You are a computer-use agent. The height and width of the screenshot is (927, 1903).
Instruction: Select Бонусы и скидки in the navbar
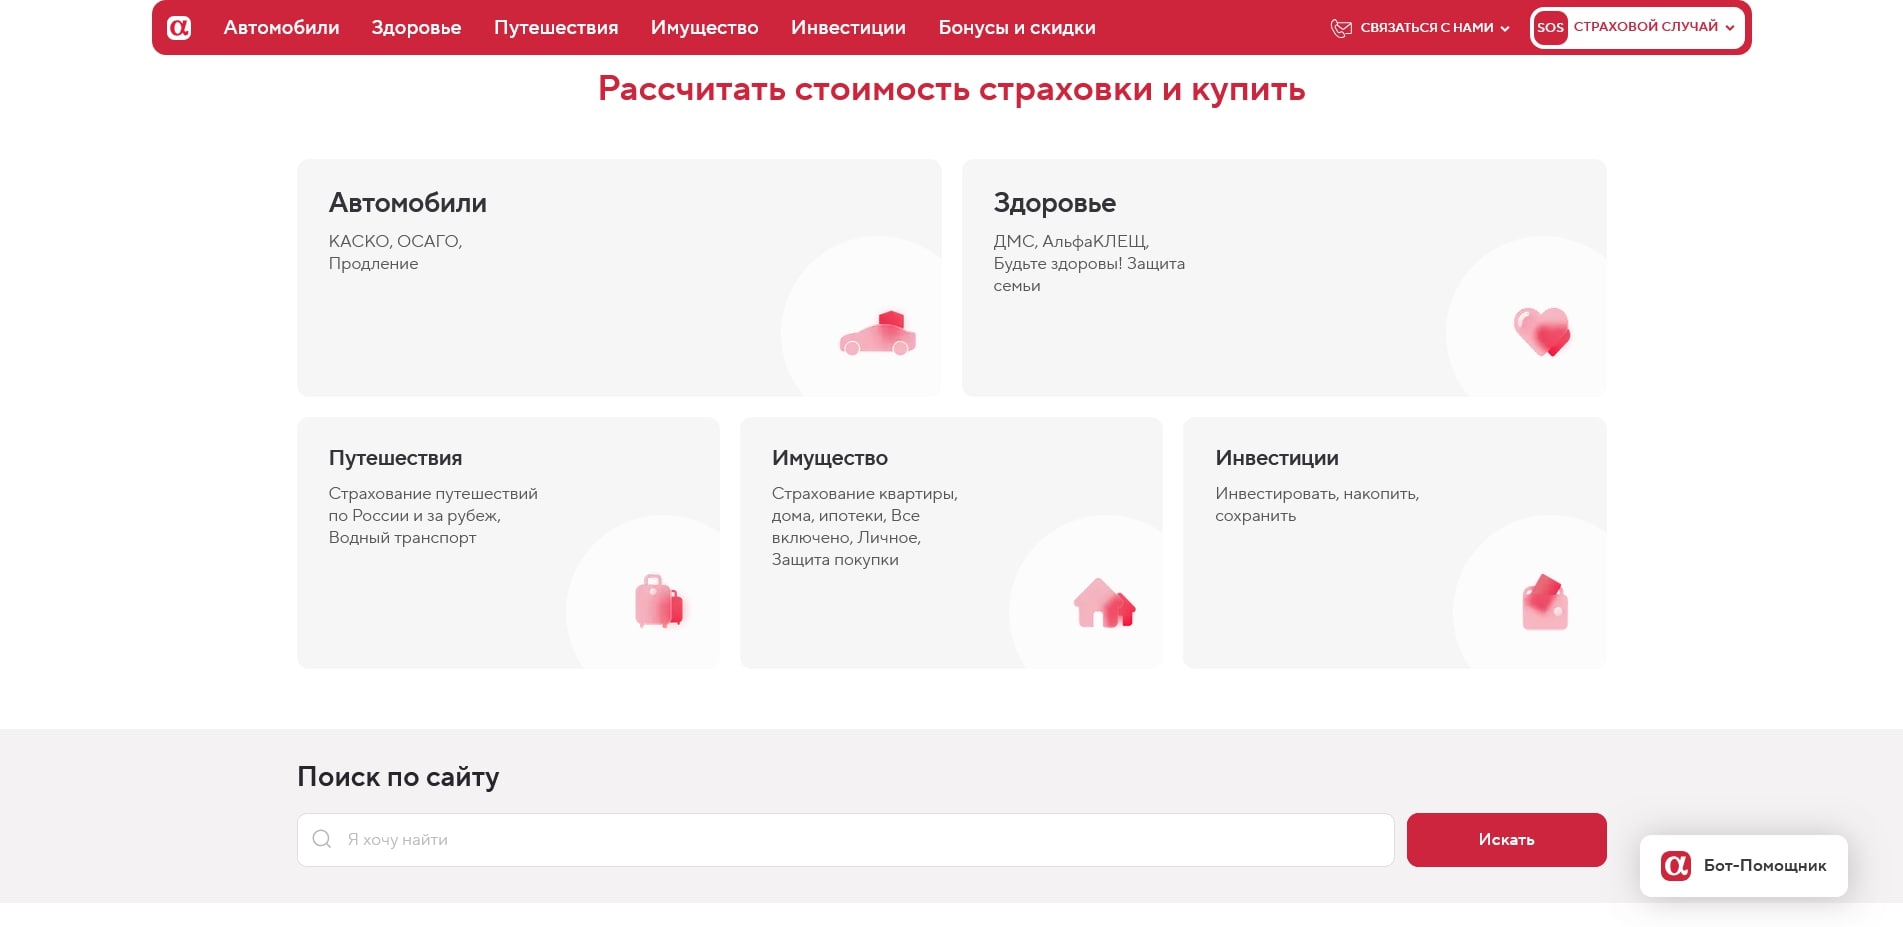coord(1017,27)
